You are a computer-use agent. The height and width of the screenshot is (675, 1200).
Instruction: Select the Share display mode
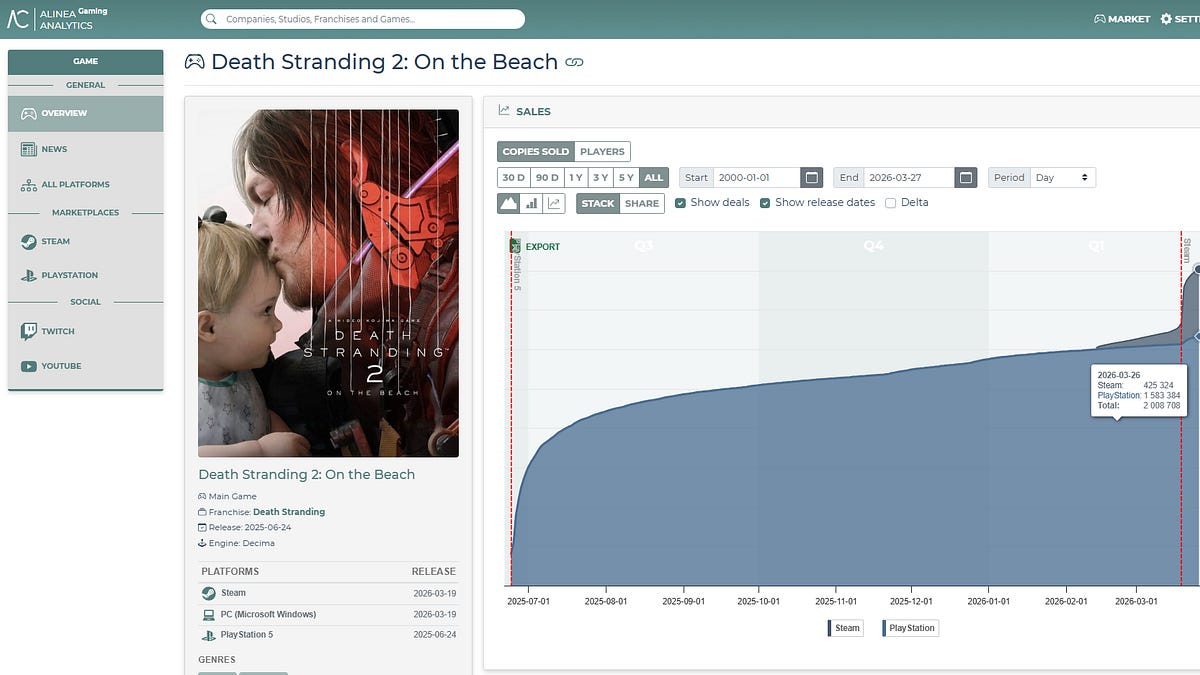click(x=642, y=203)
